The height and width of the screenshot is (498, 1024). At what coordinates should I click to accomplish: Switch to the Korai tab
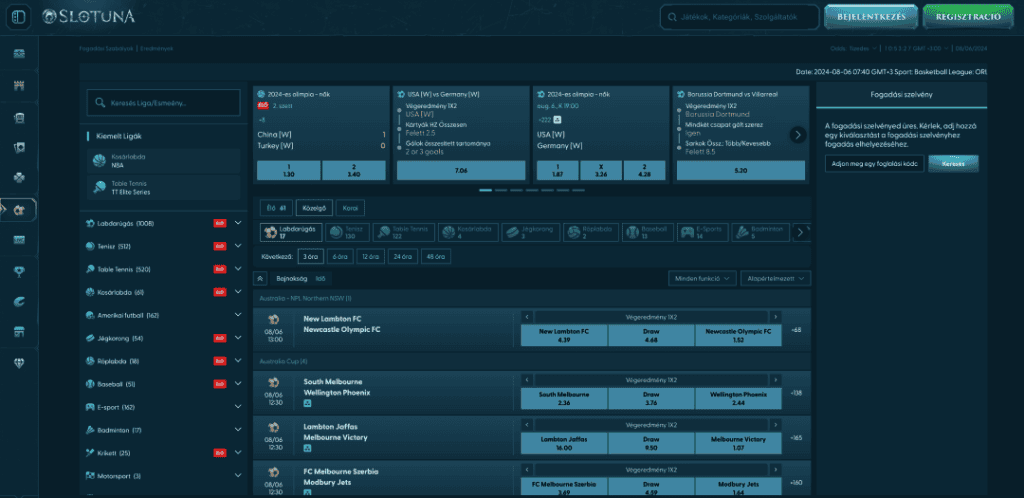coord(350,208)
